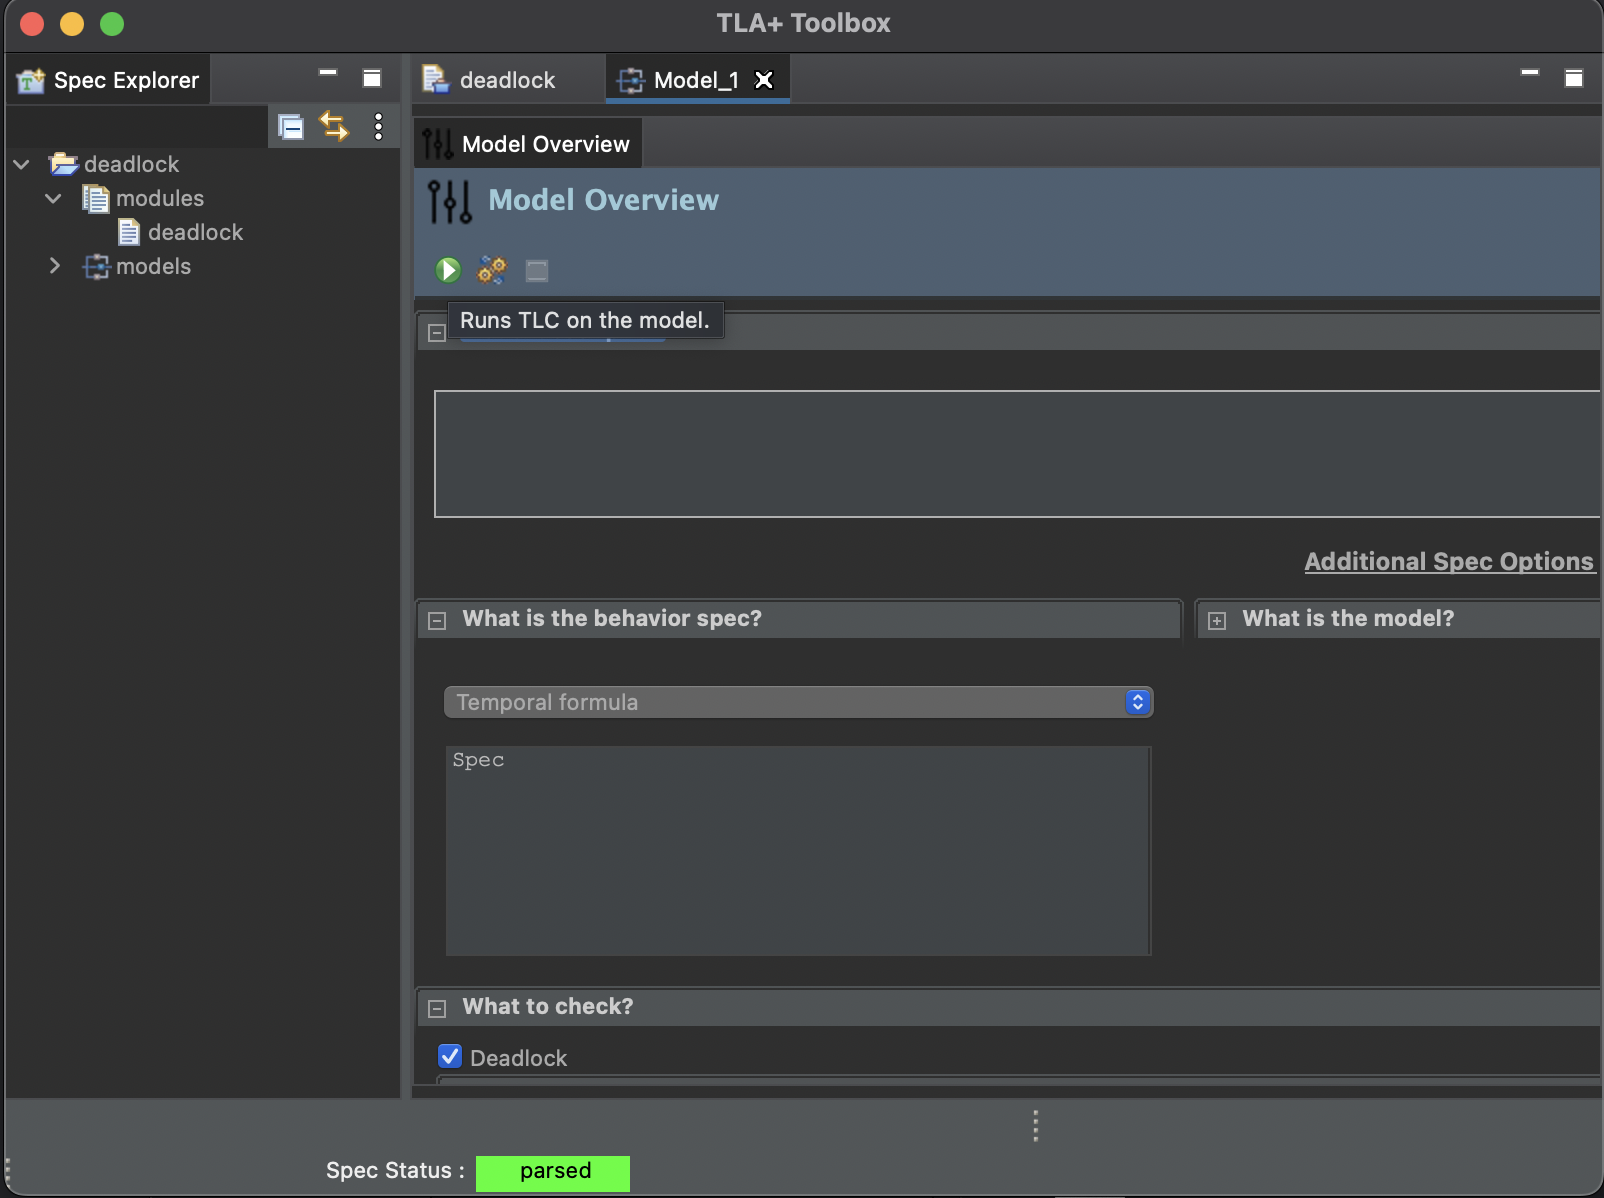Screen dimensions: 1604x1198
Task: Select the deadlock module in tree
Action: coord(195,232)
